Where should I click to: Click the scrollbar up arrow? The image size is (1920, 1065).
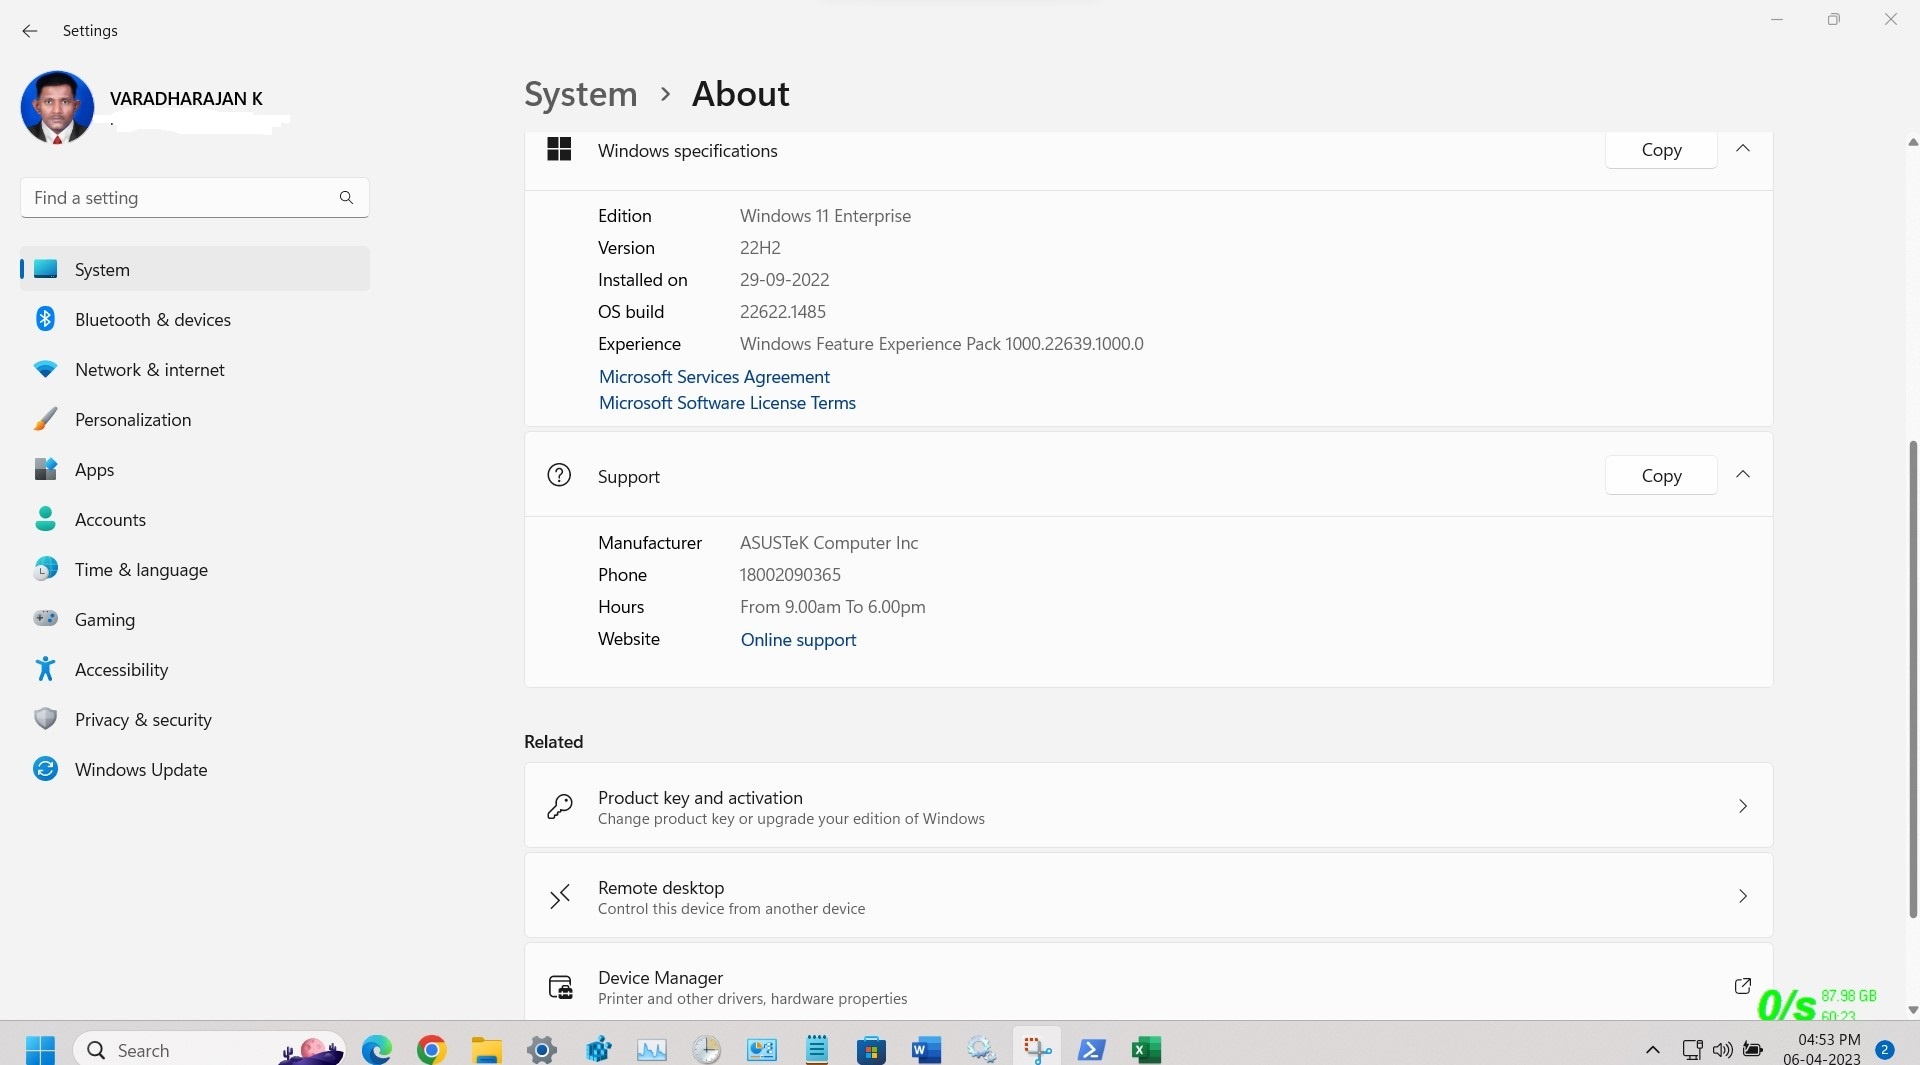click(1913, 143)
